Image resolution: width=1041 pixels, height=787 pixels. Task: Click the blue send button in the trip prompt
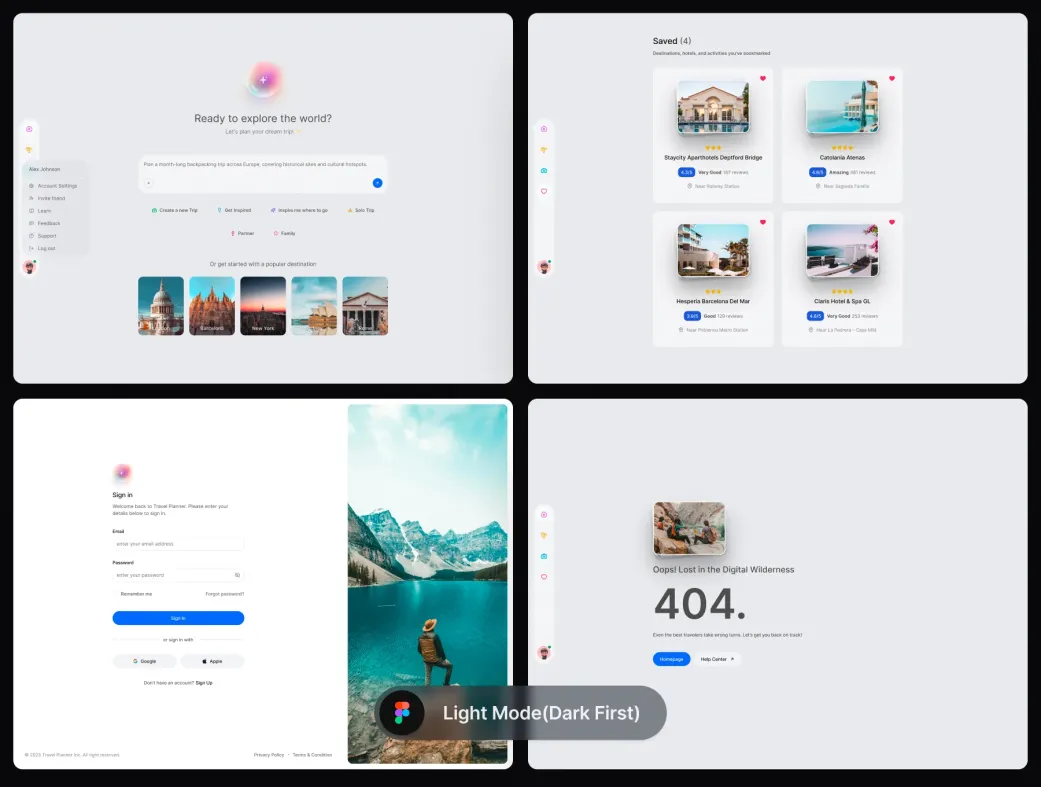(377, 183)
